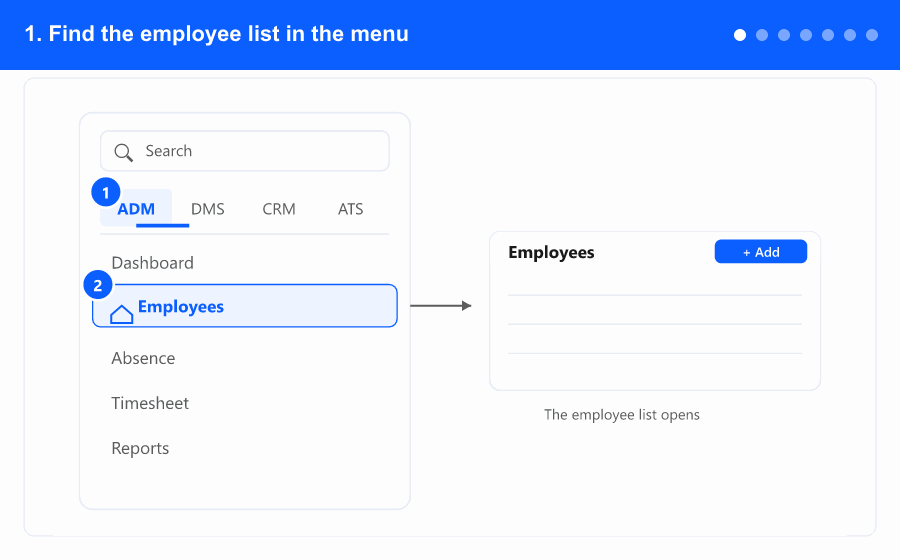Image resolution: width=900 pixels, height=560 pixels.
Task: Click the title 'Find the employee list in the menu'
Action: (228, 34)
